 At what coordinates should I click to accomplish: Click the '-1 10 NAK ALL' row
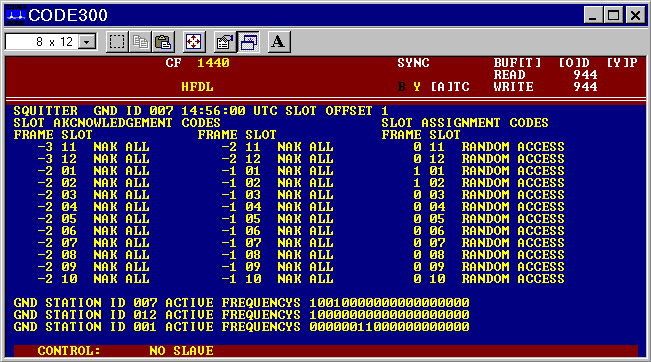(x=277, y=279)
